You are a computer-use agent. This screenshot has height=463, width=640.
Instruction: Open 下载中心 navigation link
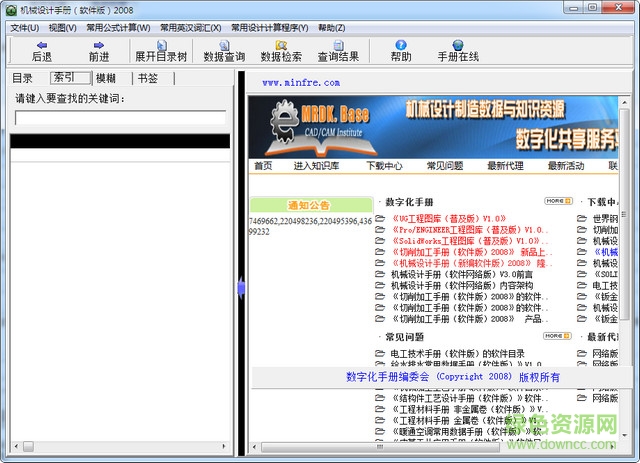click(x=384, y=165)
